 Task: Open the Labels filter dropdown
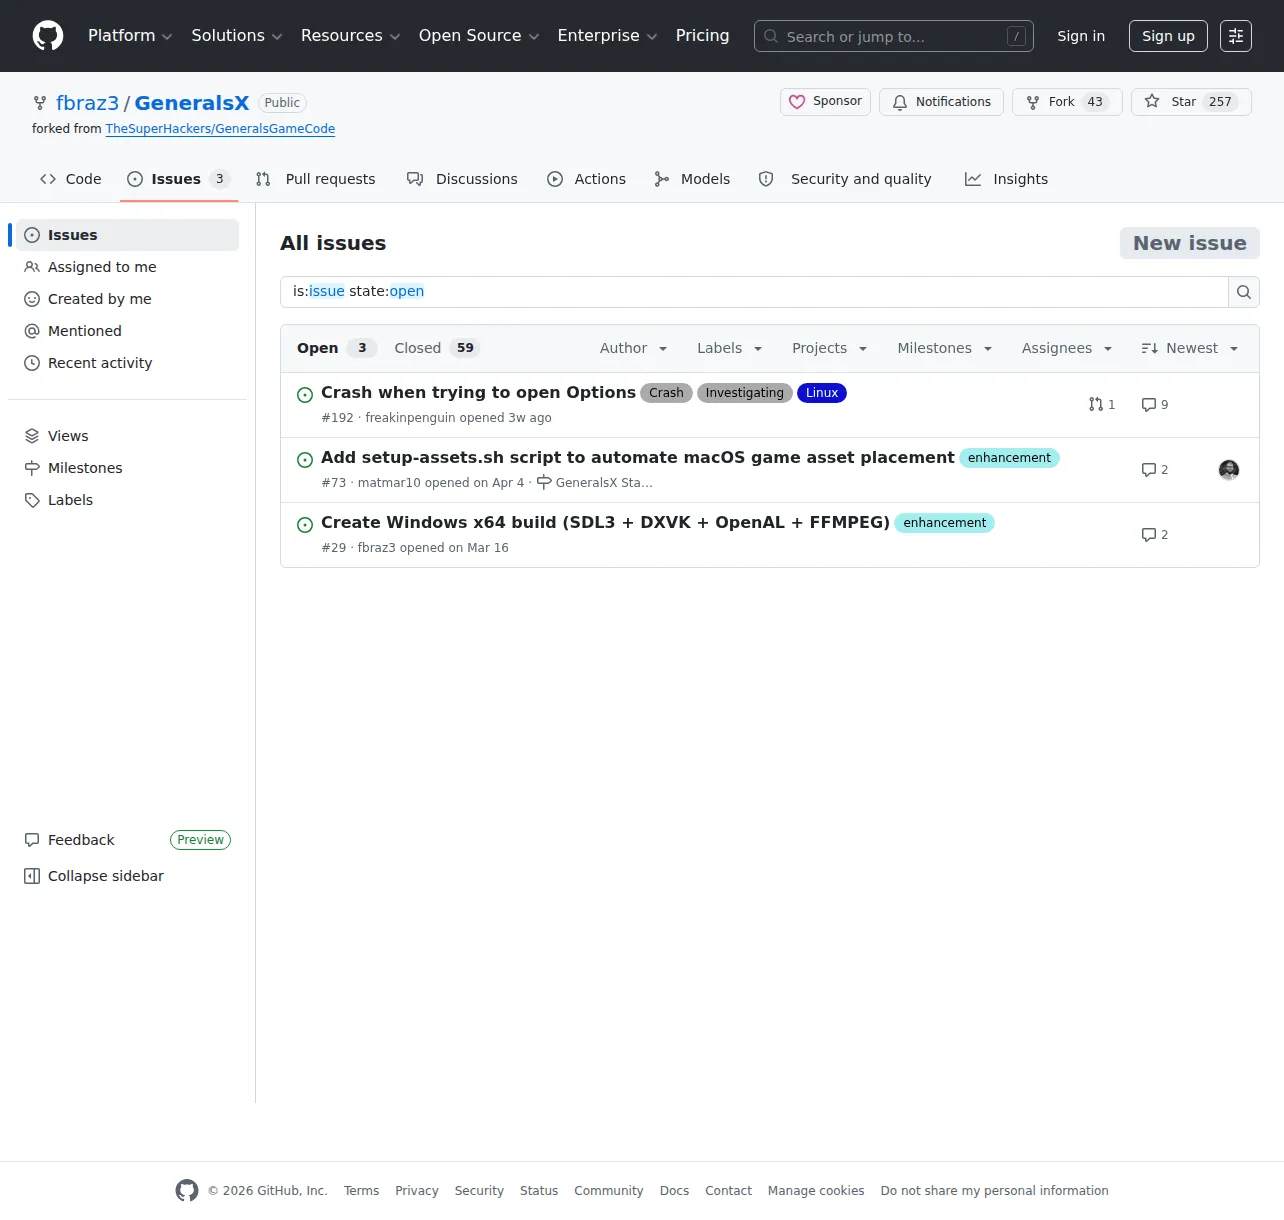(730, 348)
